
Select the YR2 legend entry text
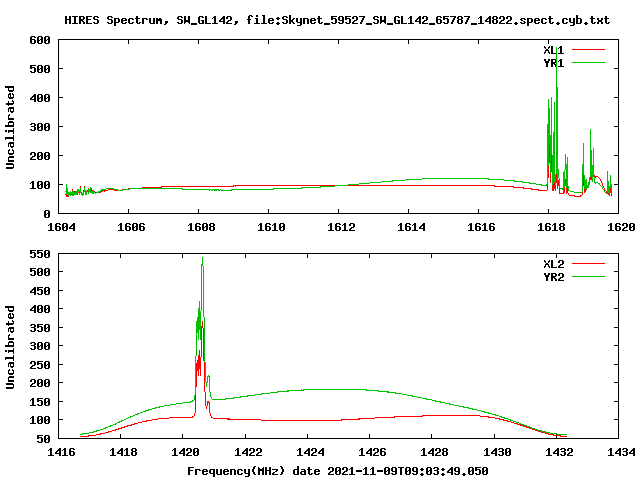point(553,277)
